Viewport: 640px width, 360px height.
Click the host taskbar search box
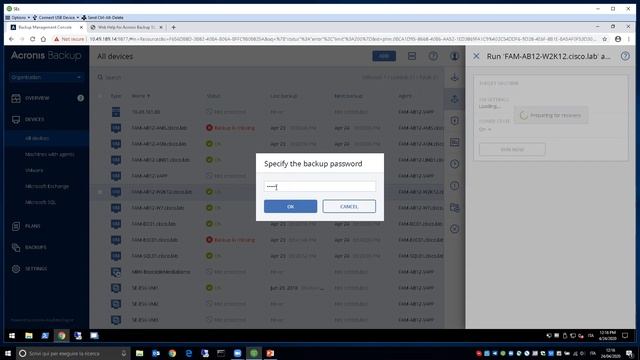[x=73, y=353]
